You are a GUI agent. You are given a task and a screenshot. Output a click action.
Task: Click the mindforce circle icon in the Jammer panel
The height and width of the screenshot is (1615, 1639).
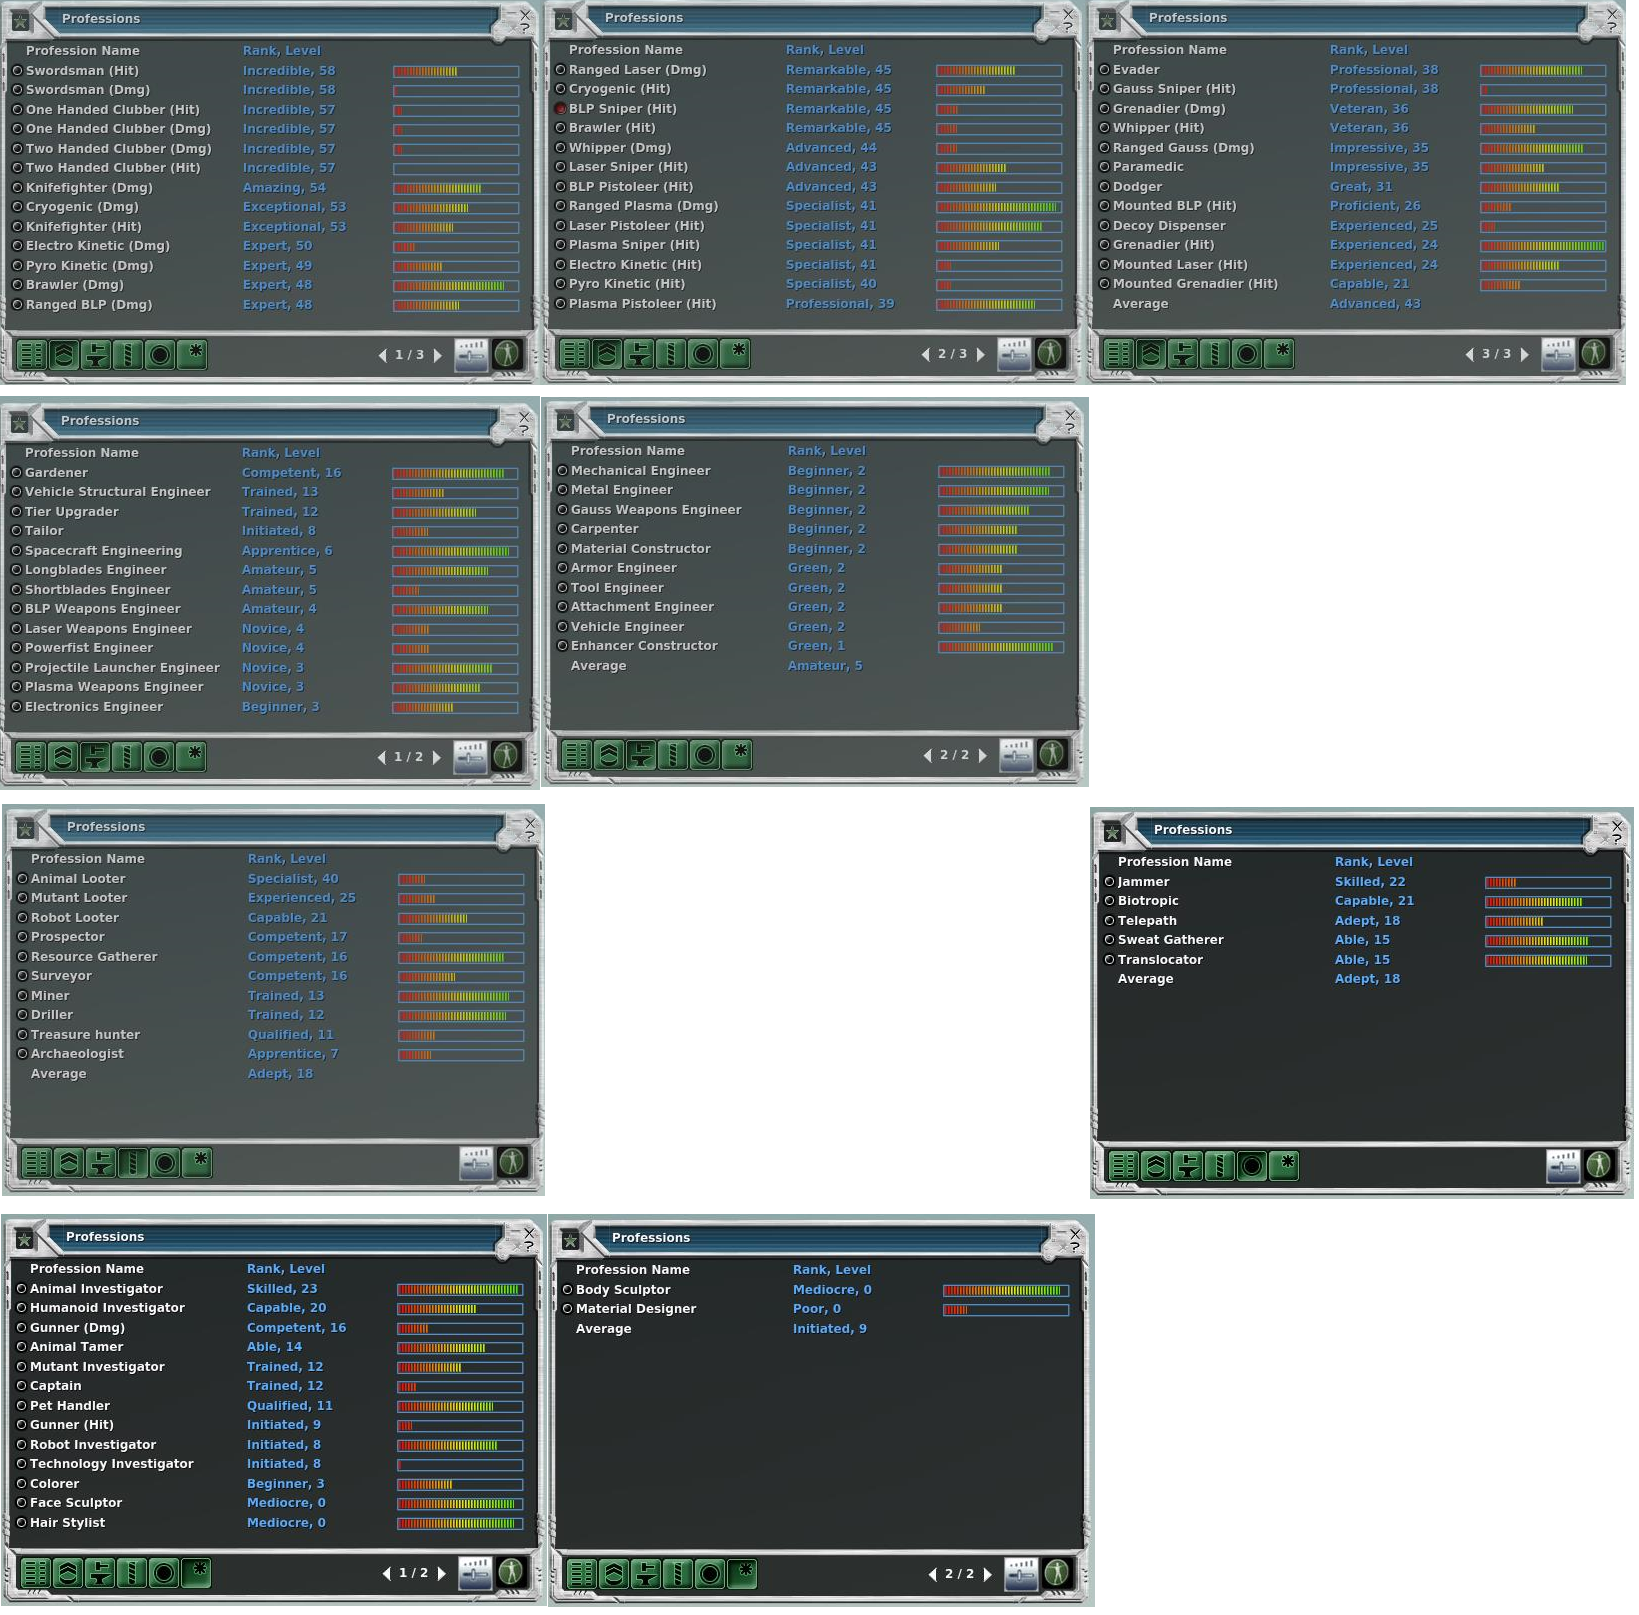(1252, 1166)
